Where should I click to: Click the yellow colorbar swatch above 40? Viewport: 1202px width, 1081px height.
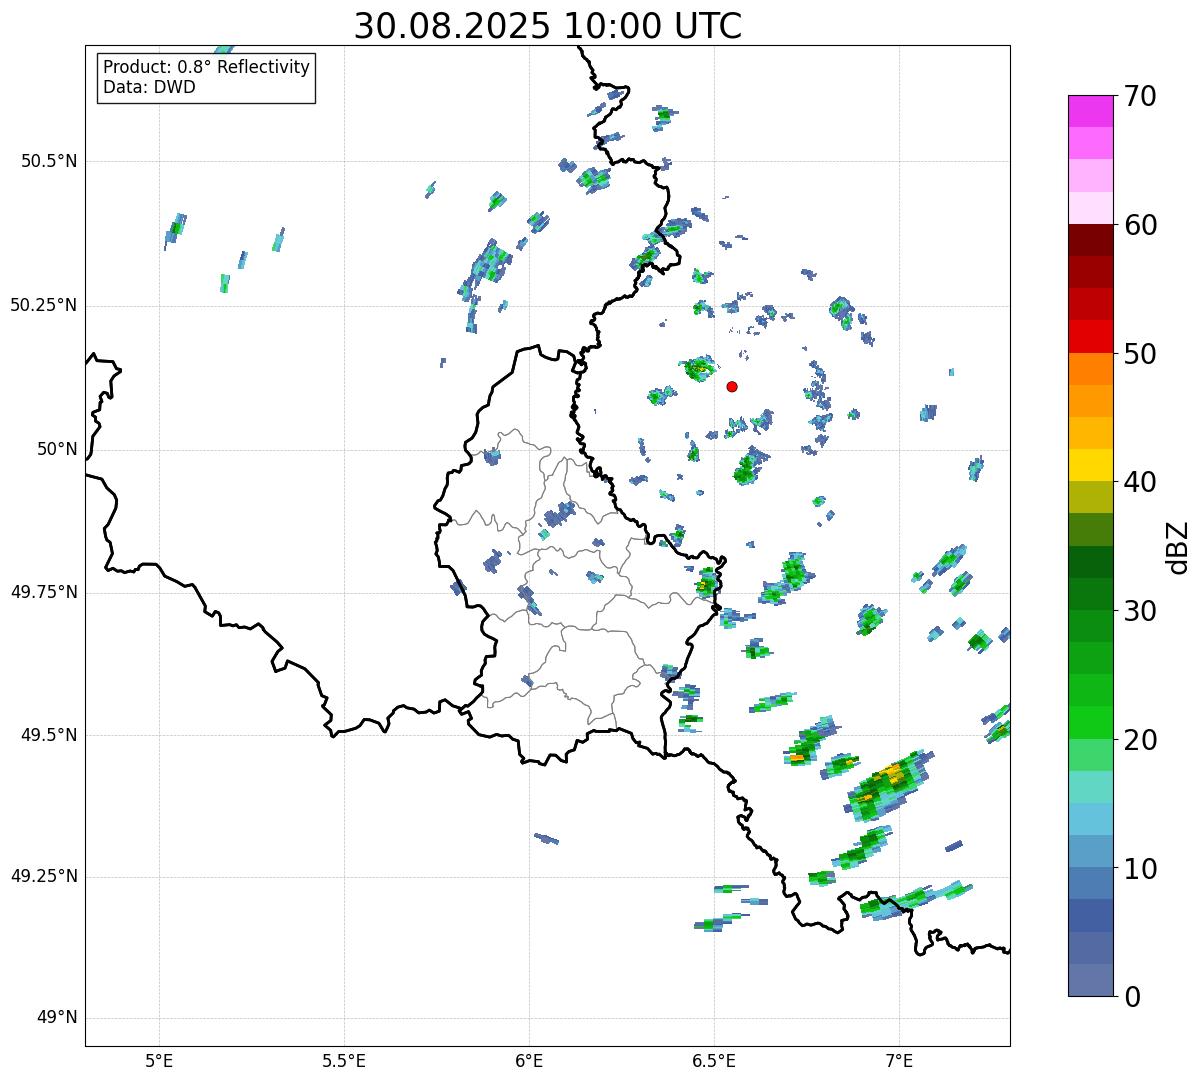click(1091, 465)
